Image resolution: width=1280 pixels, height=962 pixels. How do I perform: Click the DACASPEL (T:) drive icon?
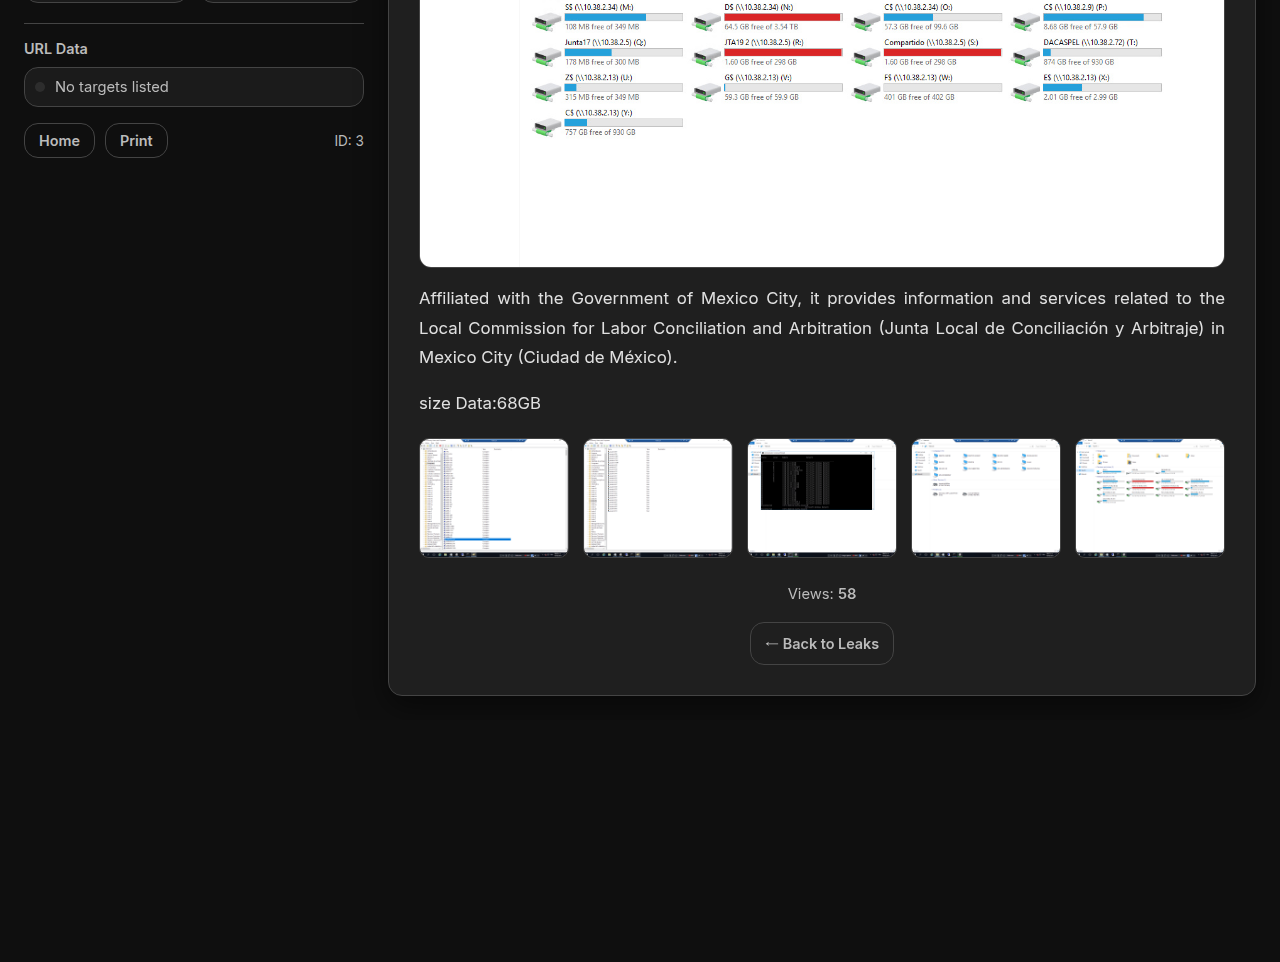click(1026, 57)
